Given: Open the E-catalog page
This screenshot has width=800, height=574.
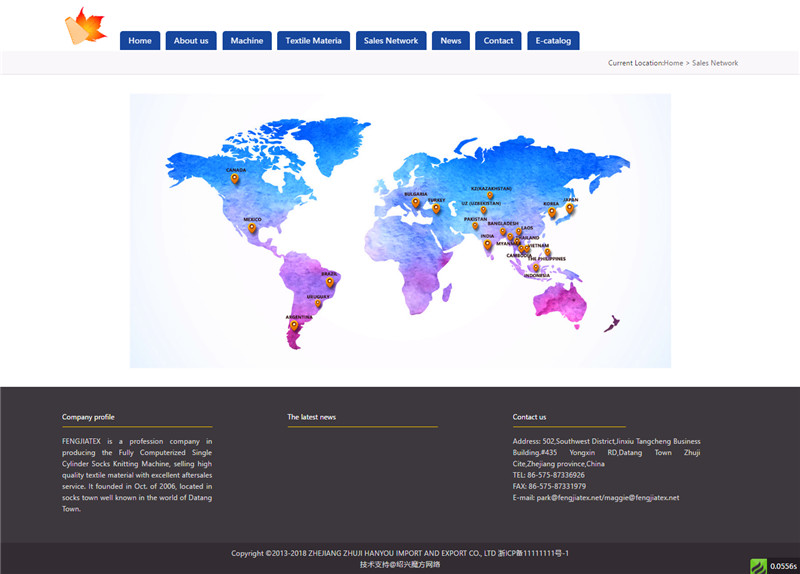Looking at the screenshot, I should tap(553, 41).
